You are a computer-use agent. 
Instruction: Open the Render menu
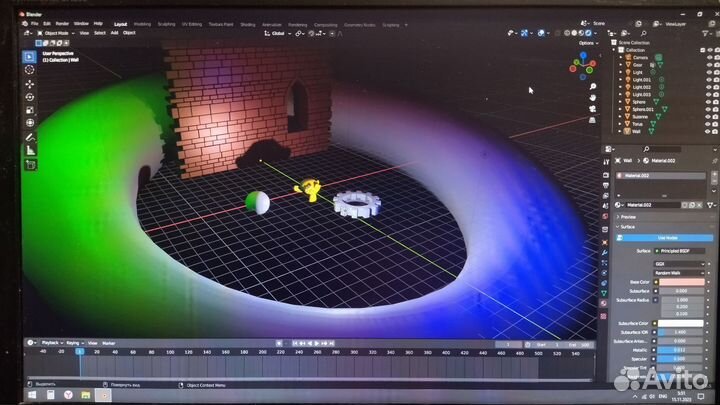point(62,22)
